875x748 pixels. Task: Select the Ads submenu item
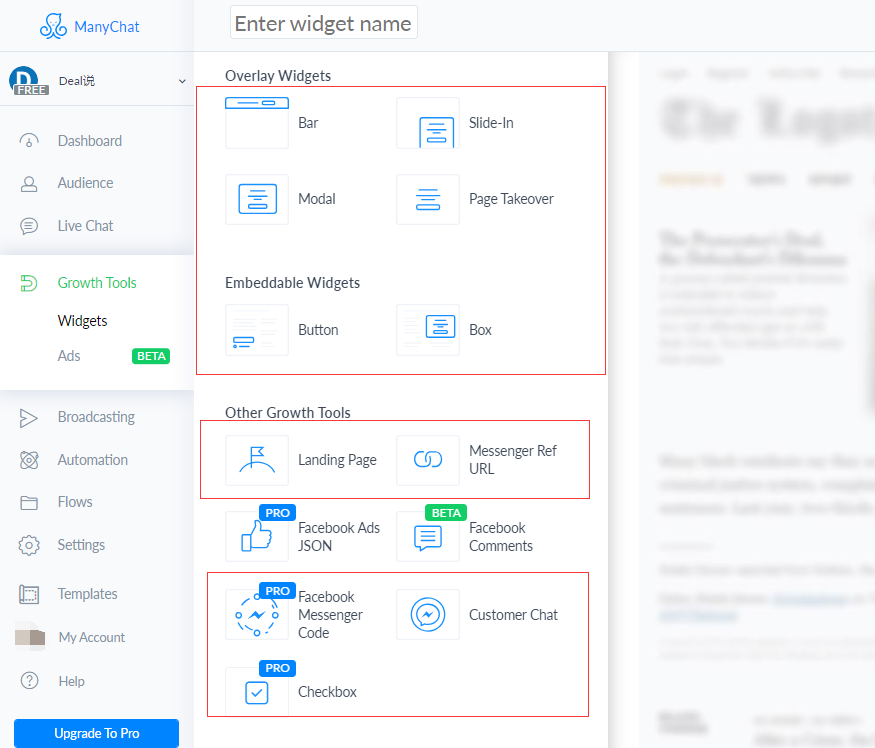tap(69, 356)
